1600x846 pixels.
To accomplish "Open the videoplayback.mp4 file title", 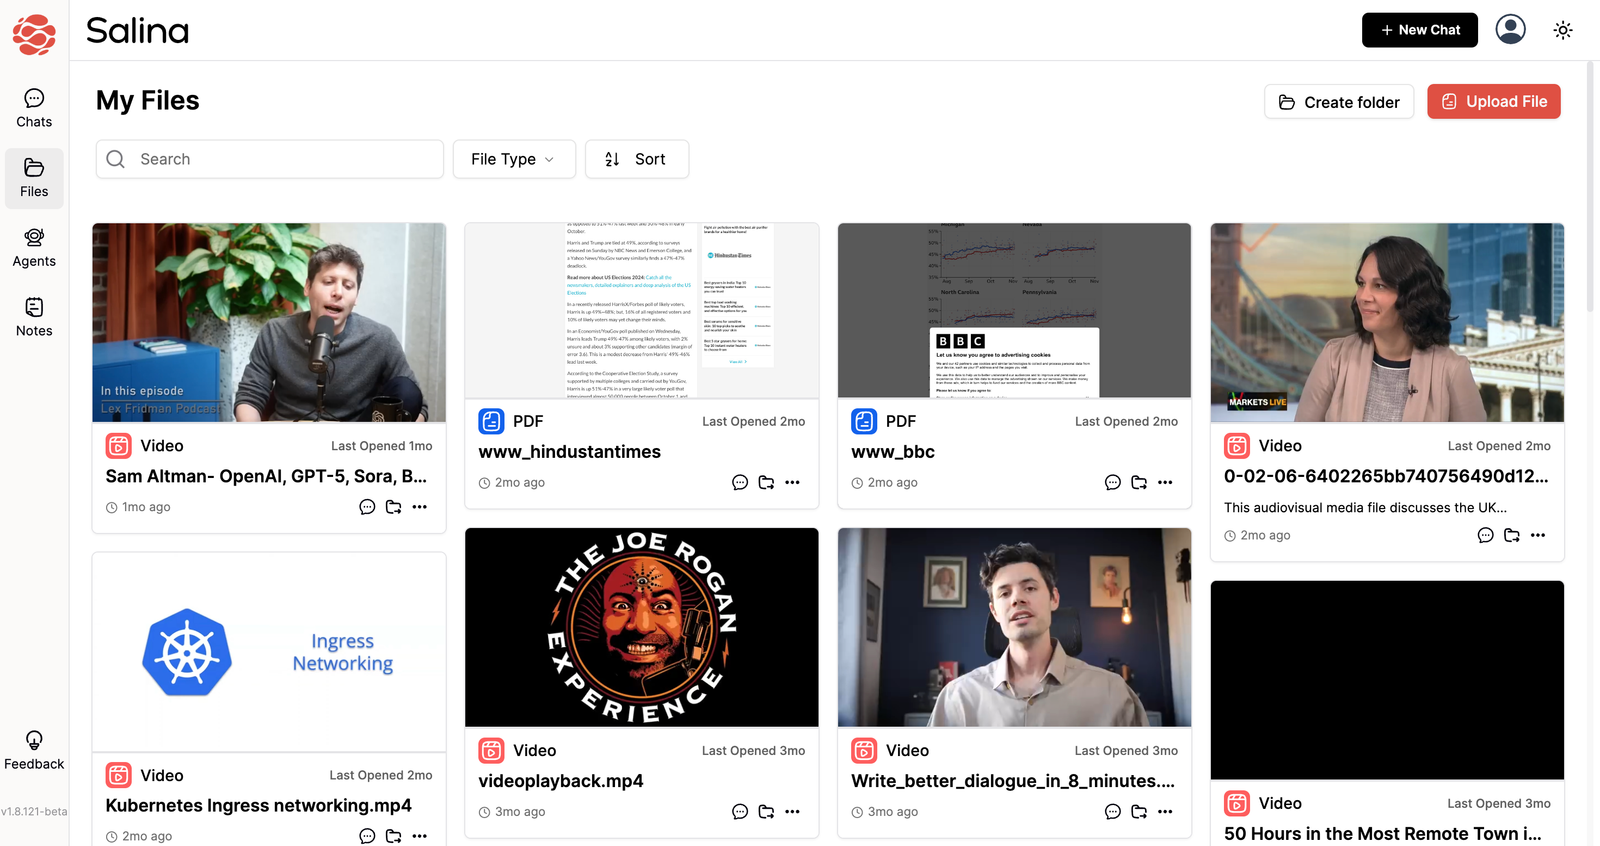I will tap(561, 781).
